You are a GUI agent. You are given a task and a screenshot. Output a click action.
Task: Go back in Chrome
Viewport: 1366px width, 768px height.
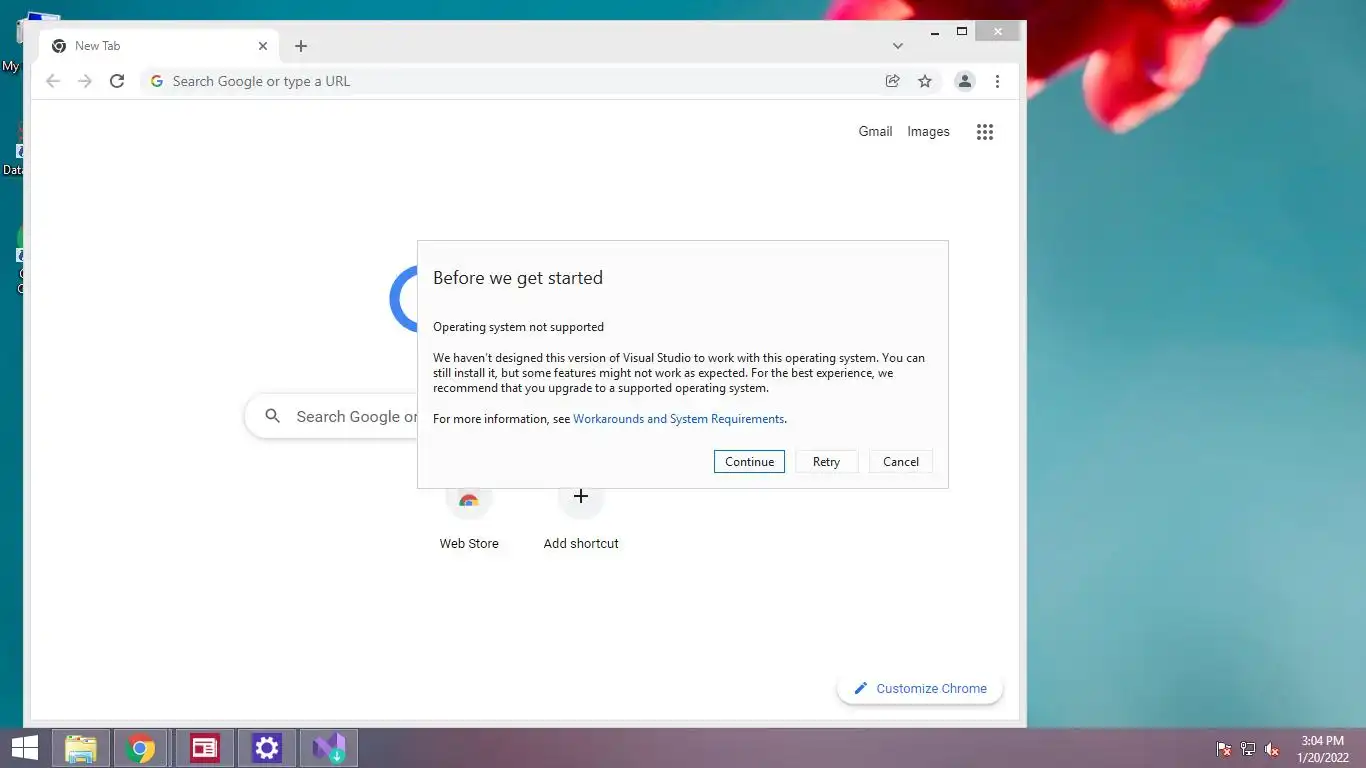coord(53,81)
